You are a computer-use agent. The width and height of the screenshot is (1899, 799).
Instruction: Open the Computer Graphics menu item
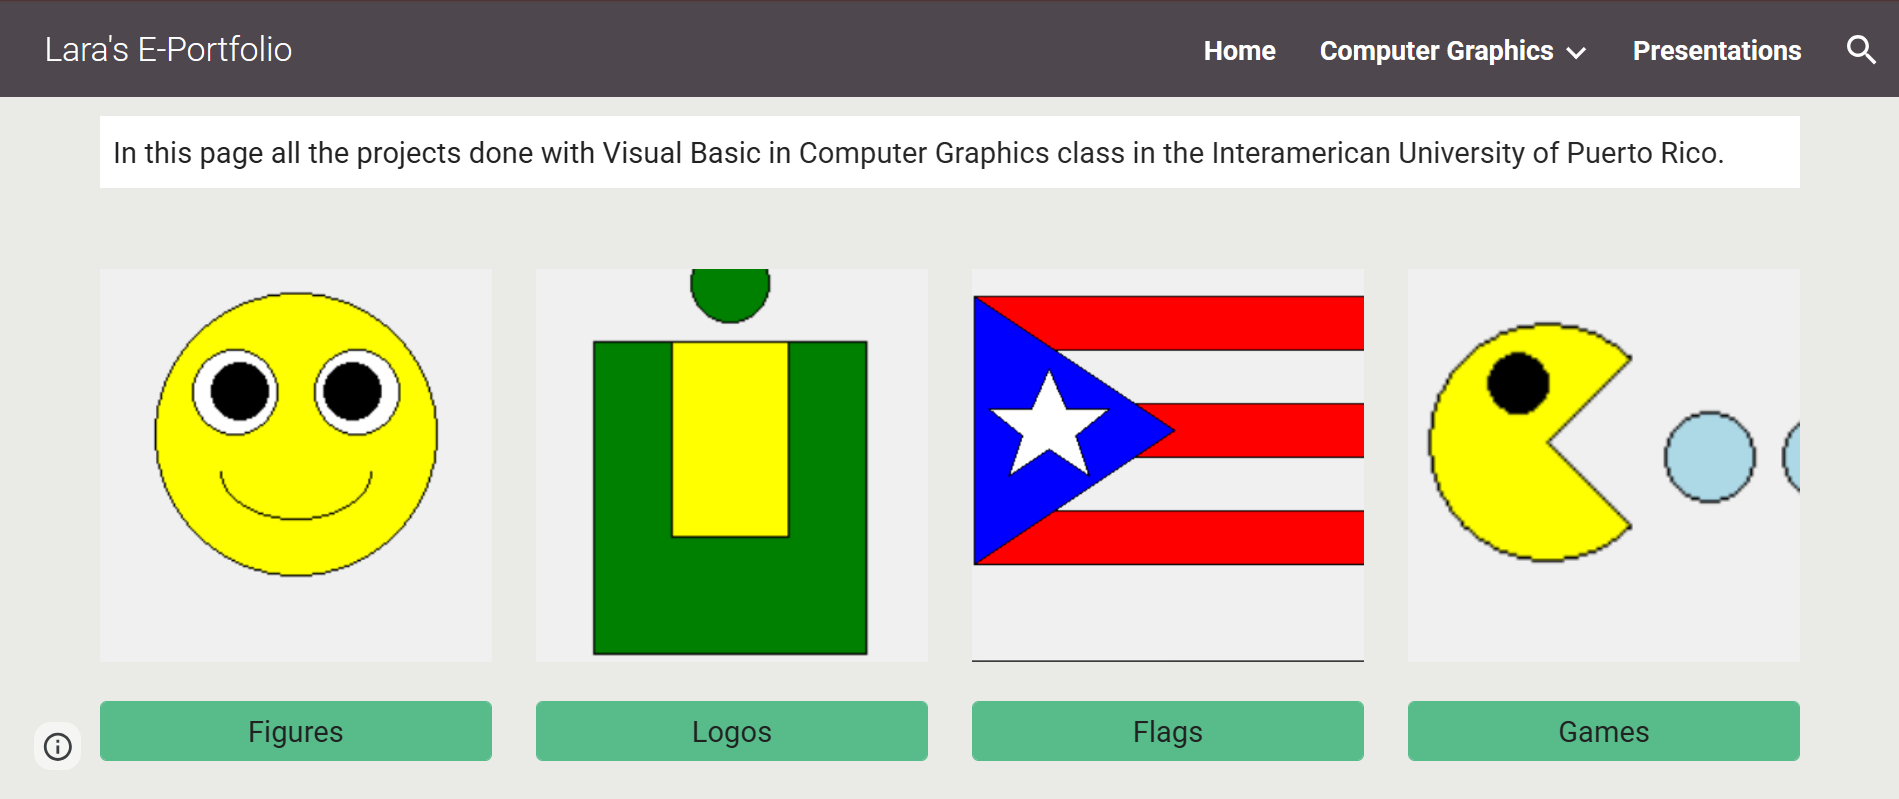1436,51
